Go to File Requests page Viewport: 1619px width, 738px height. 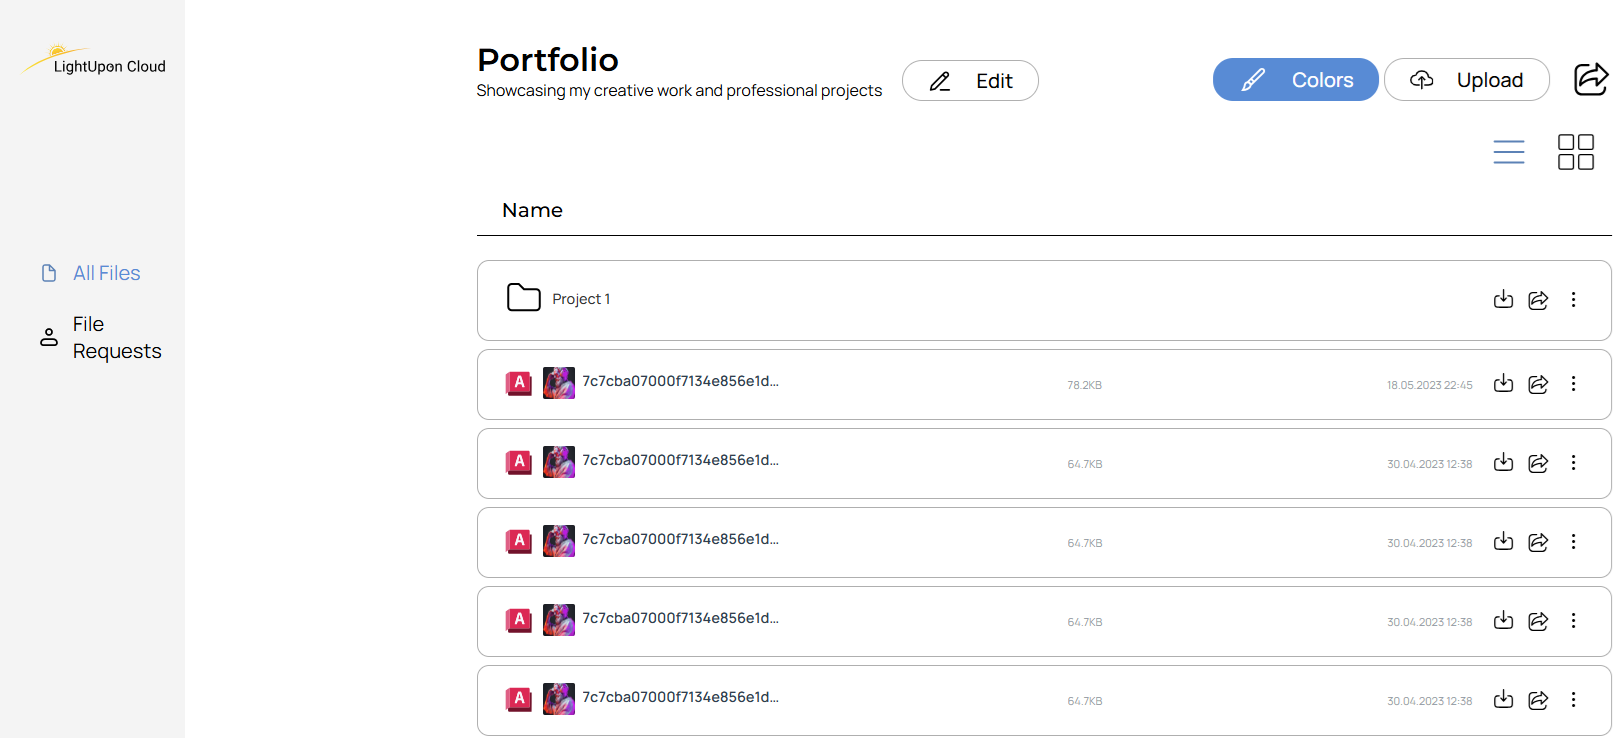[116, 337]
